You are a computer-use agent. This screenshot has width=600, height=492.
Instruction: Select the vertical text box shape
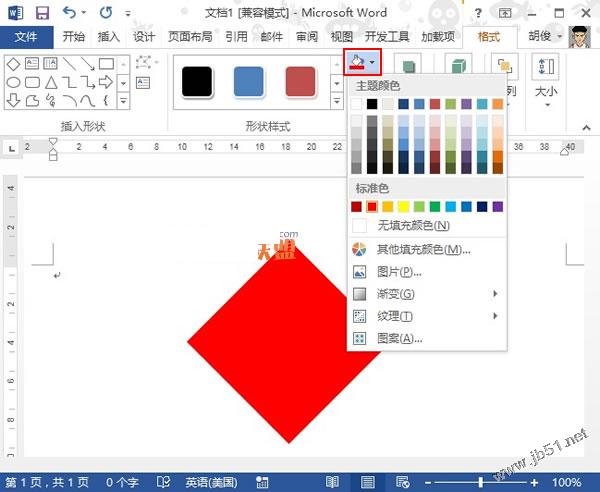(50, 64)
